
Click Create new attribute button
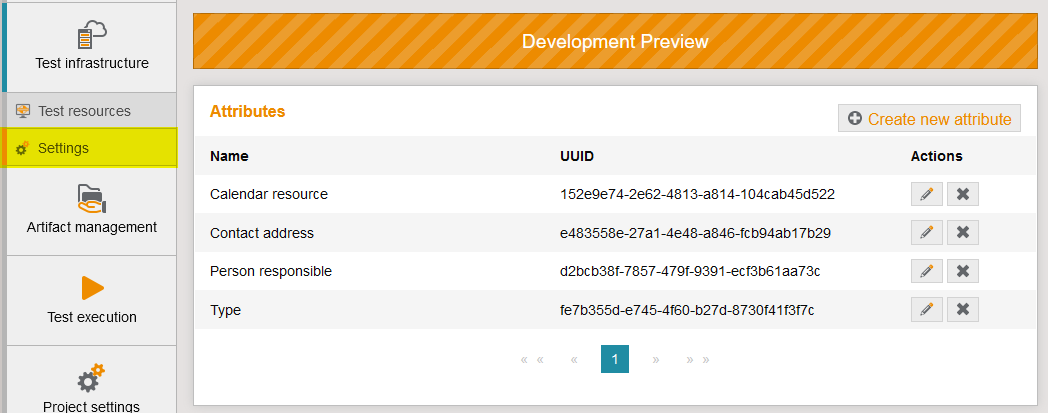929,119
